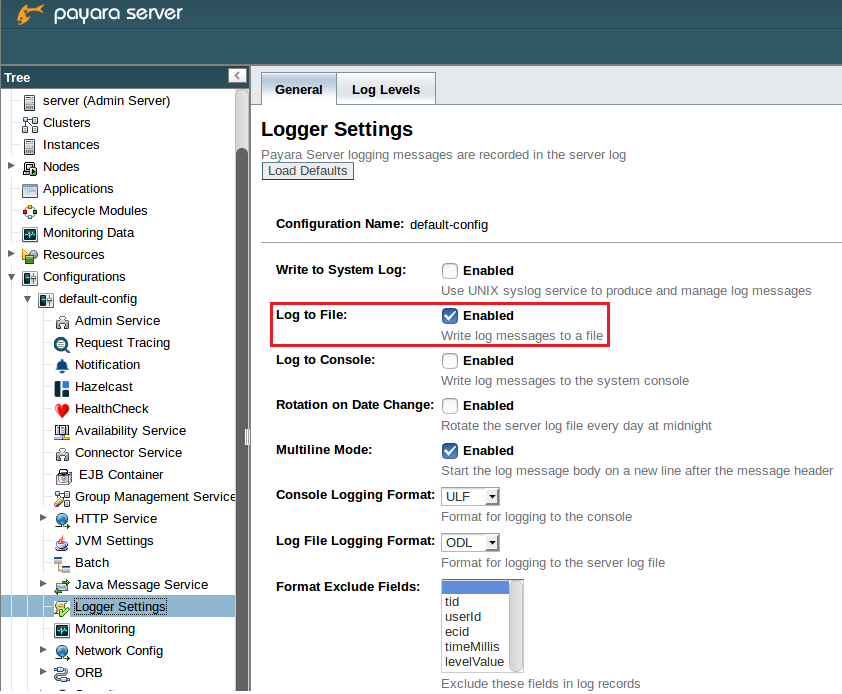842x694 pixels.
Task: Click the Payara Server fish logo
Action: [30, 13]
